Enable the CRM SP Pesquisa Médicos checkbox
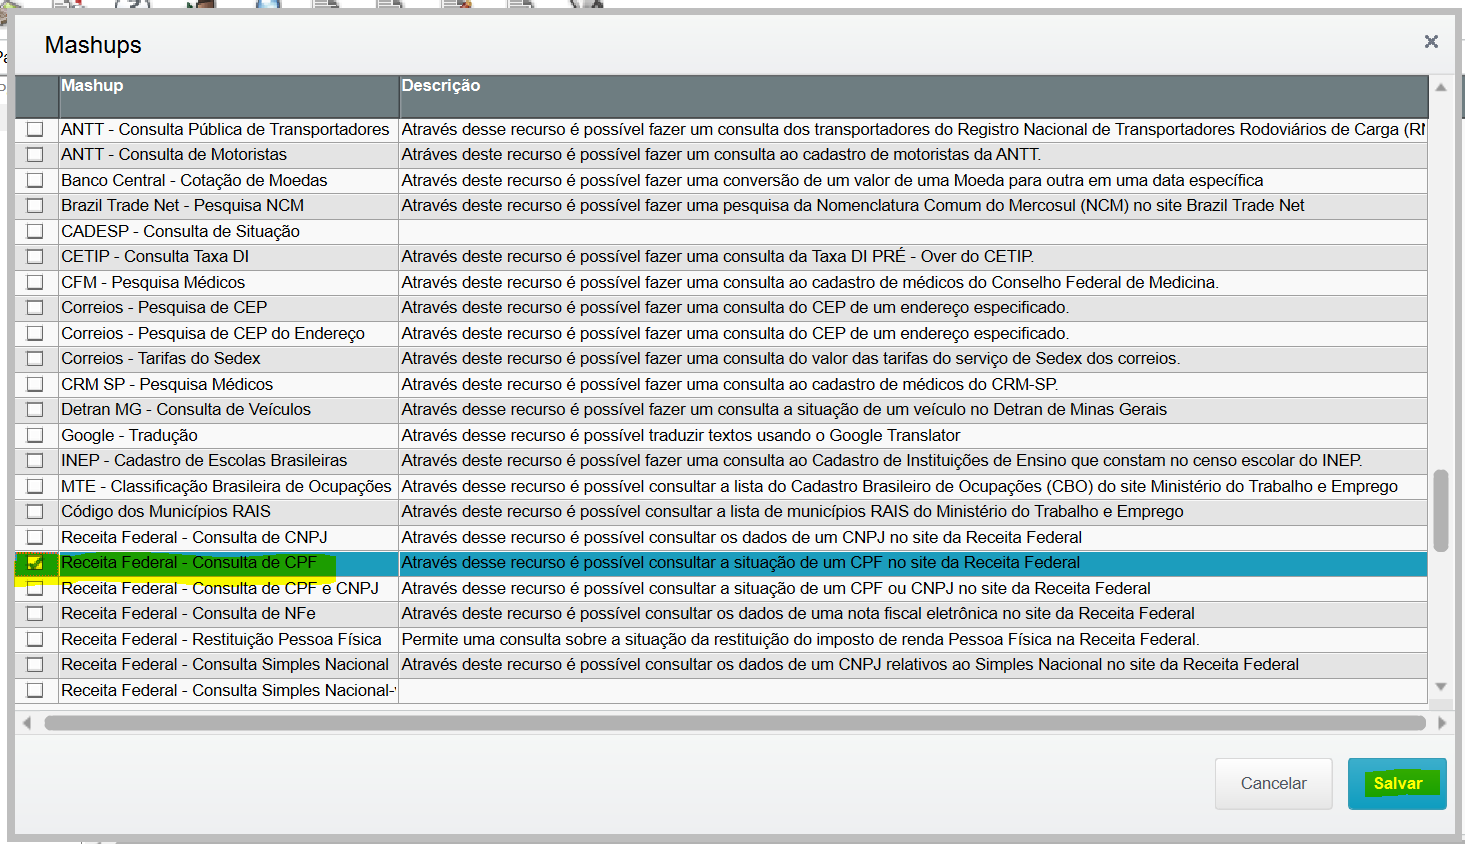 click(x=35, y=384)
